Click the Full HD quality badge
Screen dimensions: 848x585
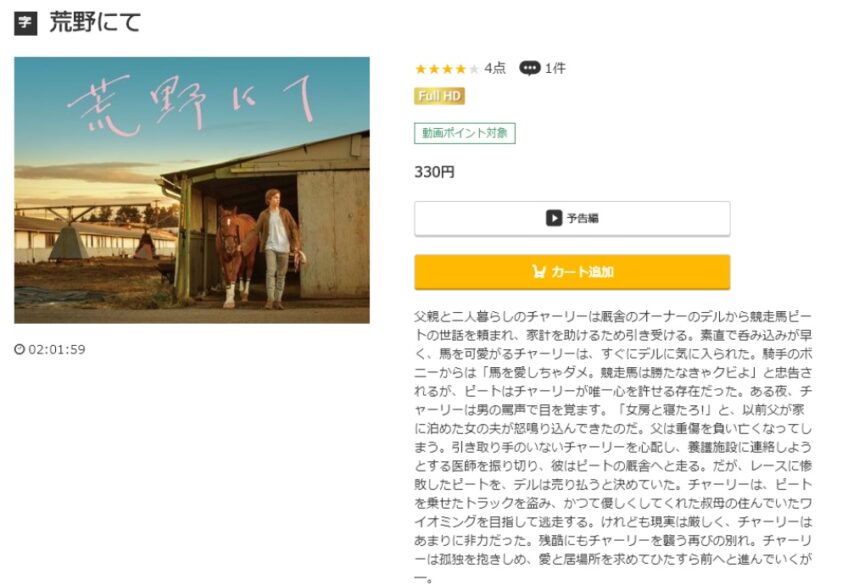(x=440, y=96)
